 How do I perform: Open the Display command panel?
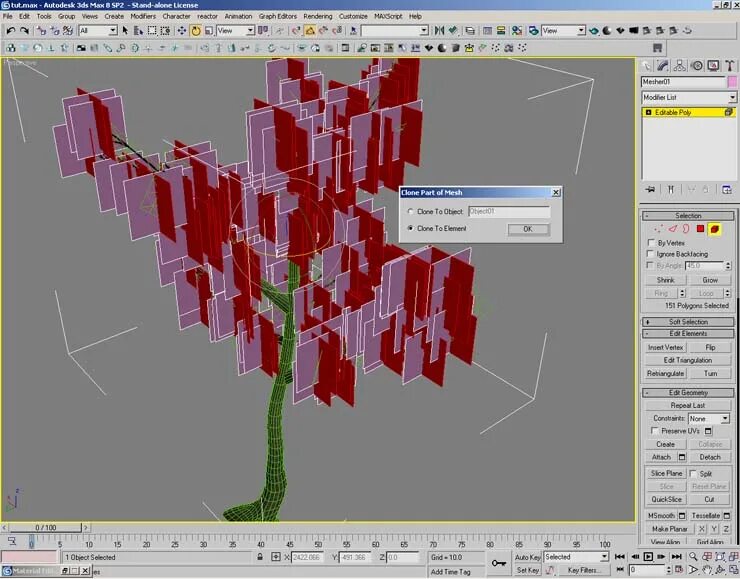pyautogui.click(x=713, y=66)
